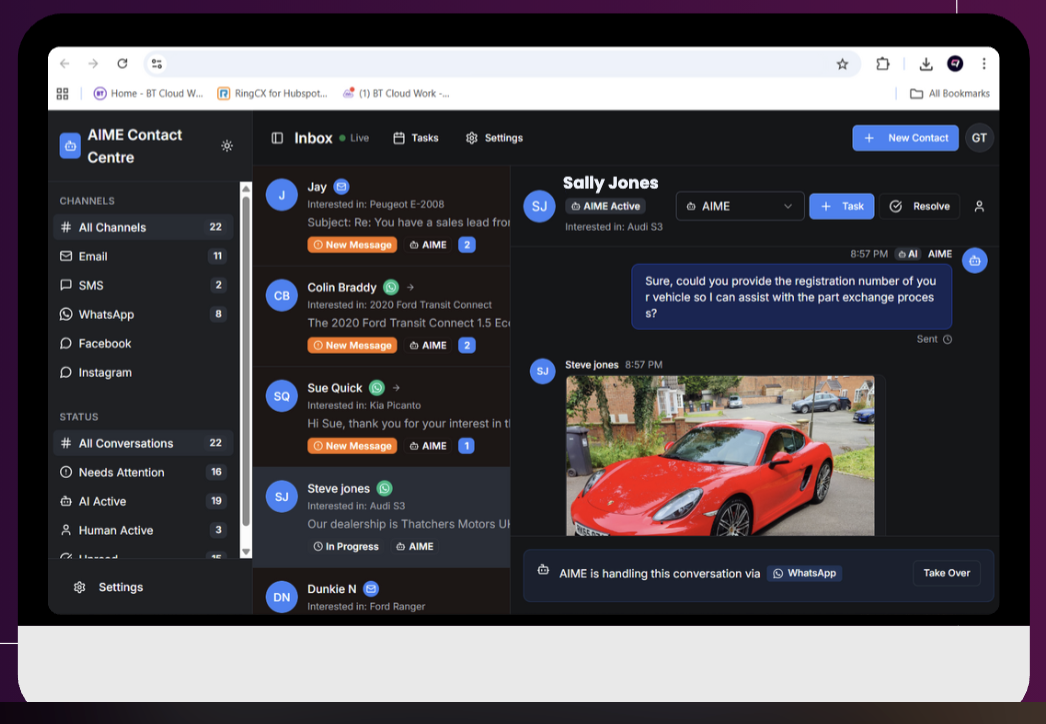Open the GT user avatar menu
This screenshot has width=1046, height=724.
[979, 138]
